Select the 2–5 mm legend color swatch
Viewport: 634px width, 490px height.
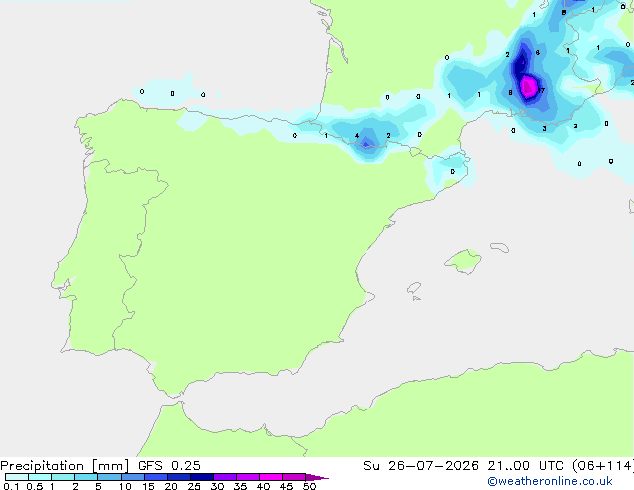[86, 477]
